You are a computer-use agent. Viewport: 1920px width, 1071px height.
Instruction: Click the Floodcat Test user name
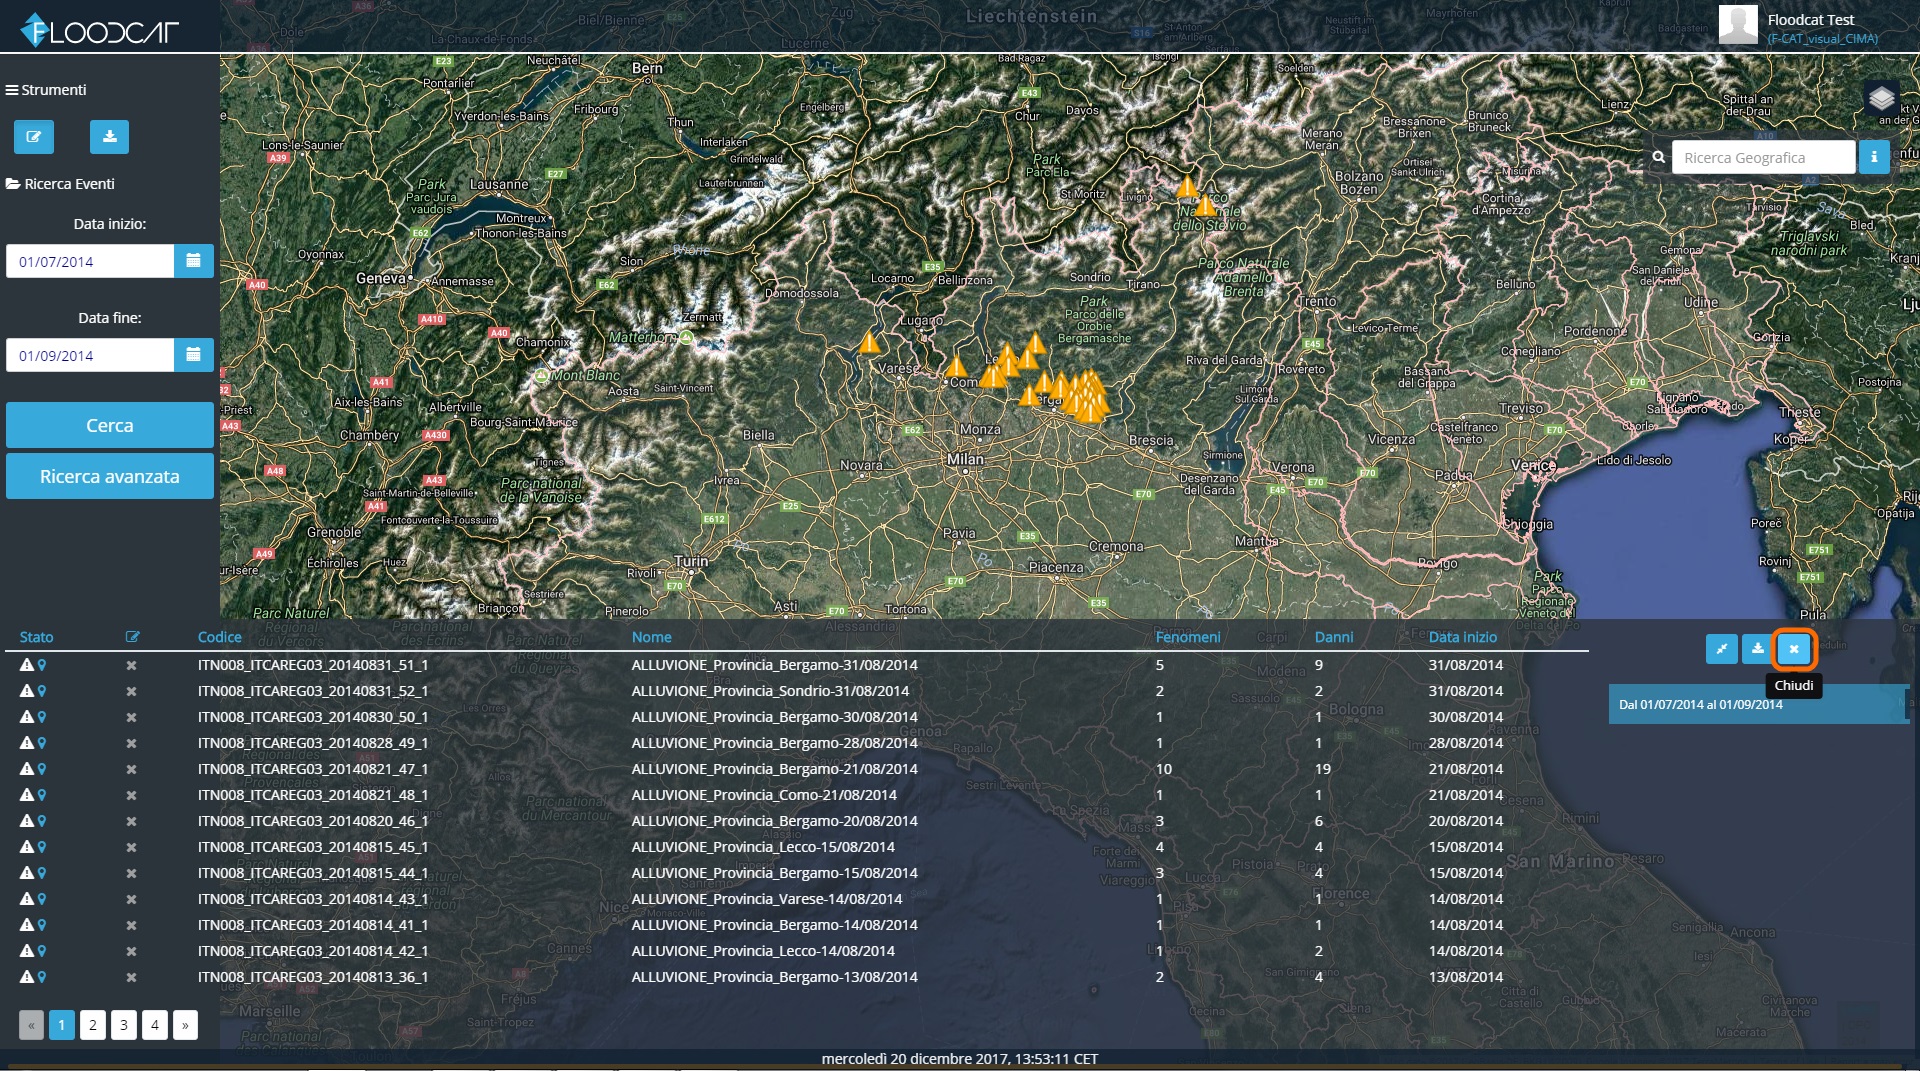click(x=1810, y=19)
